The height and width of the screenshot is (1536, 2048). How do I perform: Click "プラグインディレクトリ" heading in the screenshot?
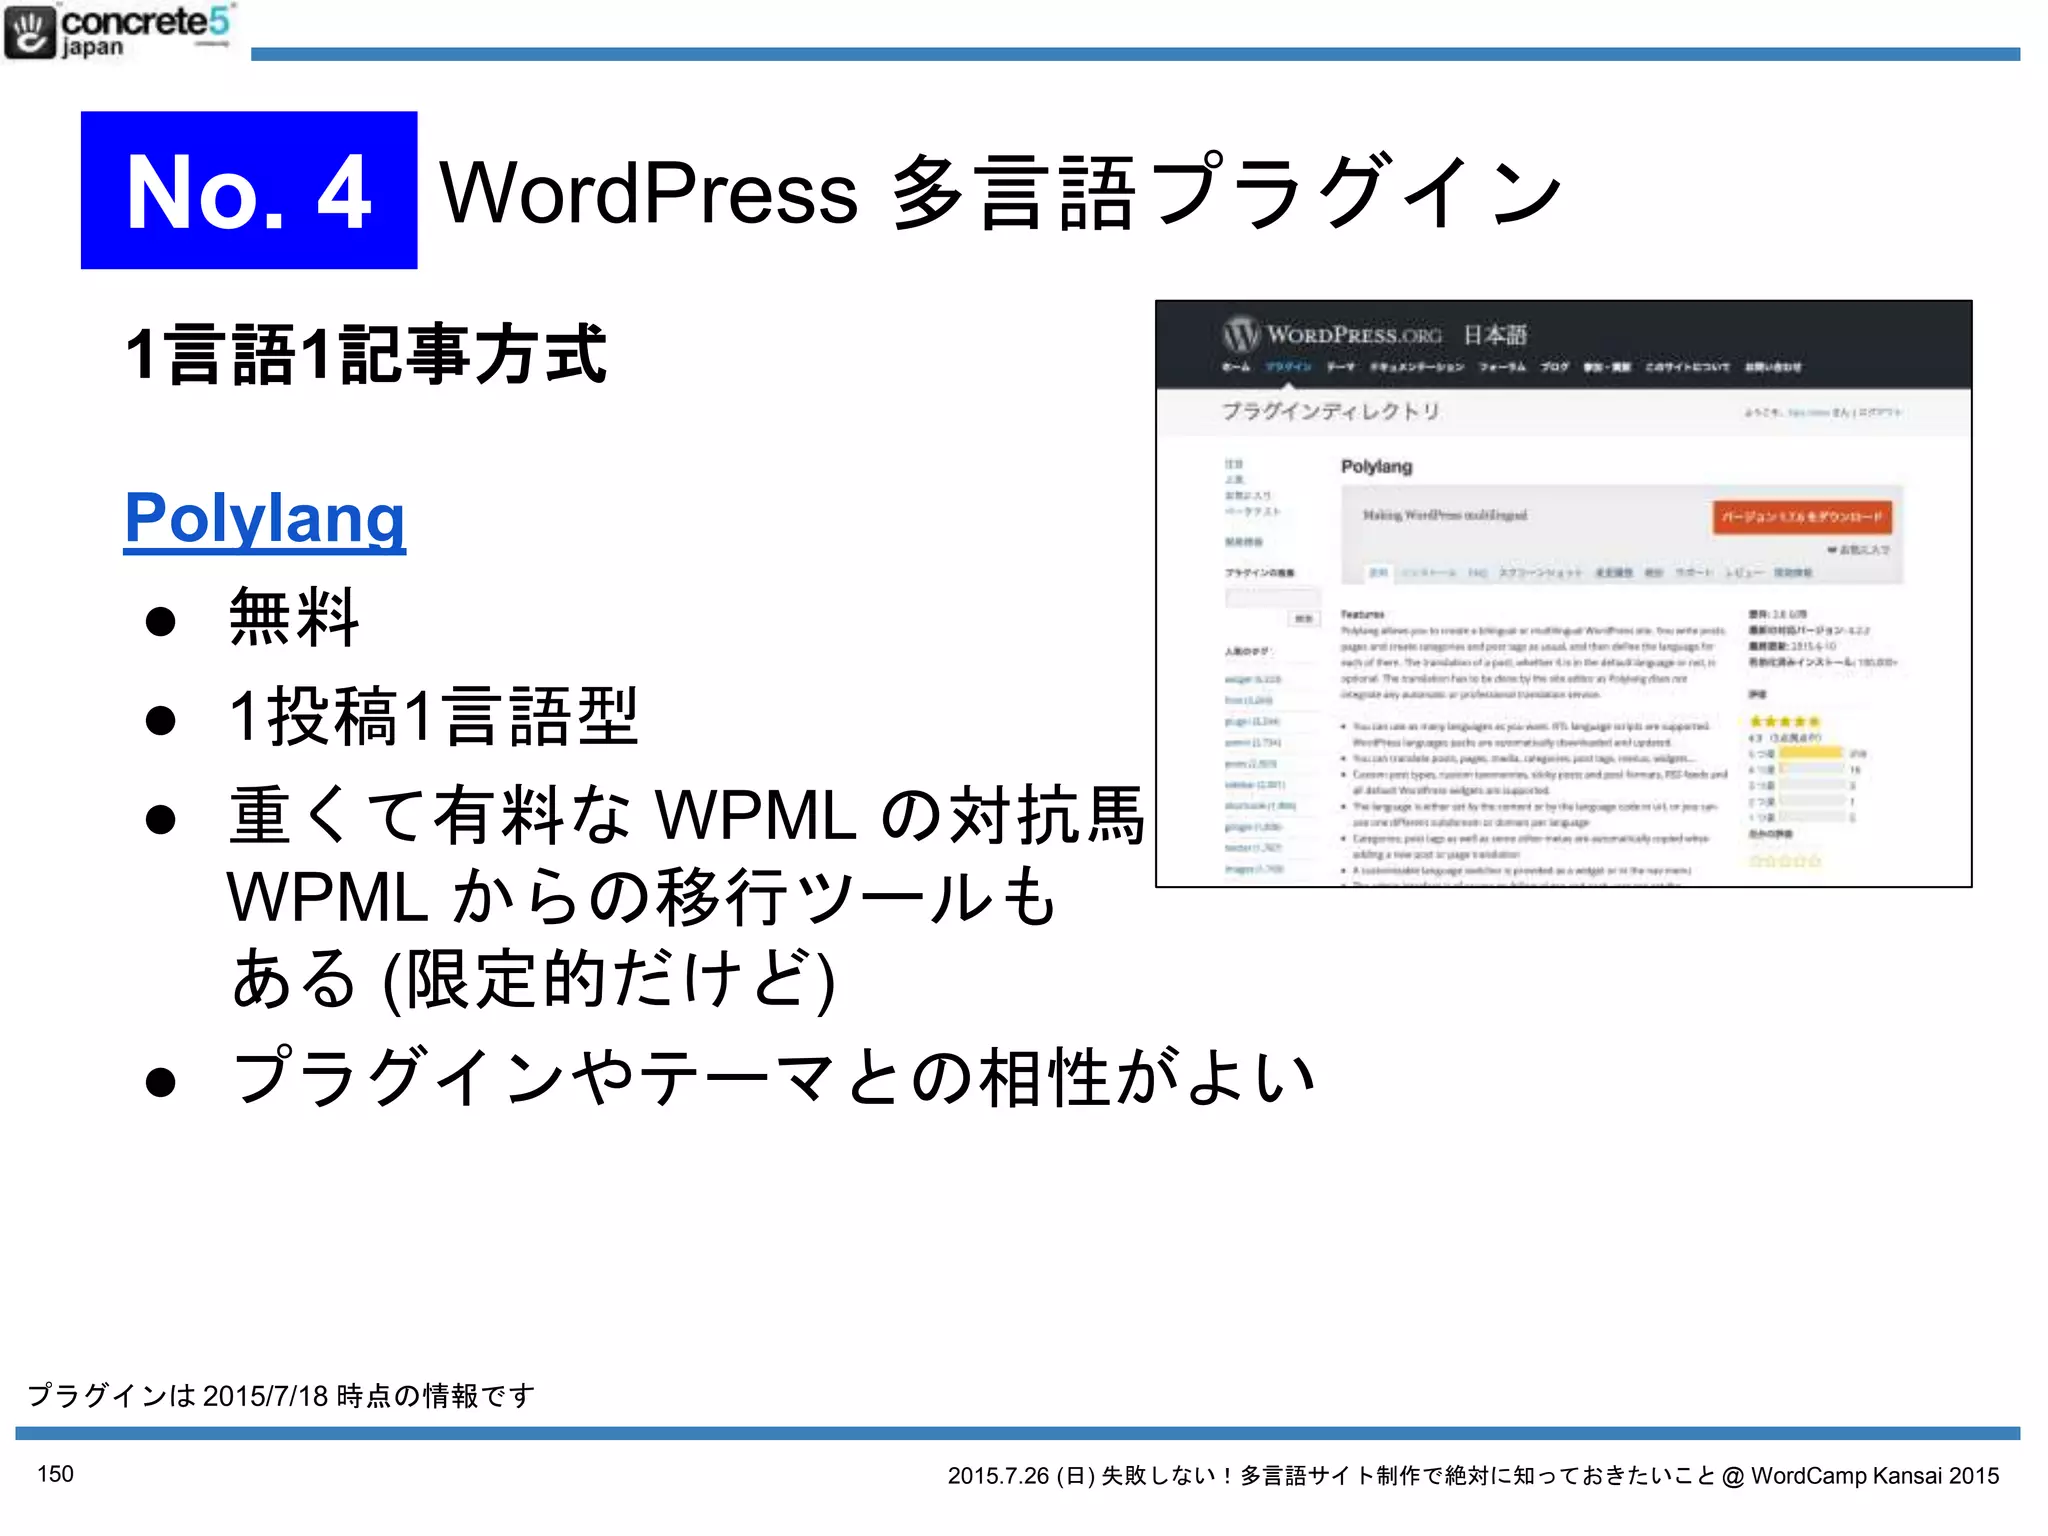point(1331,411)
